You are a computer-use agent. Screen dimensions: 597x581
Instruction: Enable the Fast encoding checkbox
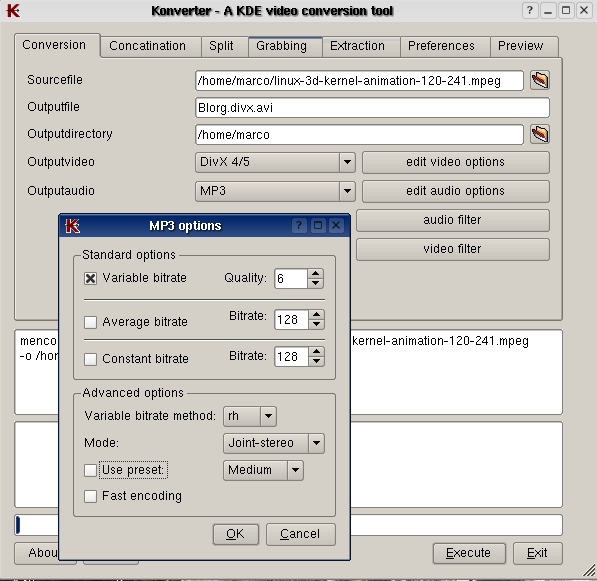pyautogui.click(x=90, y=496)
